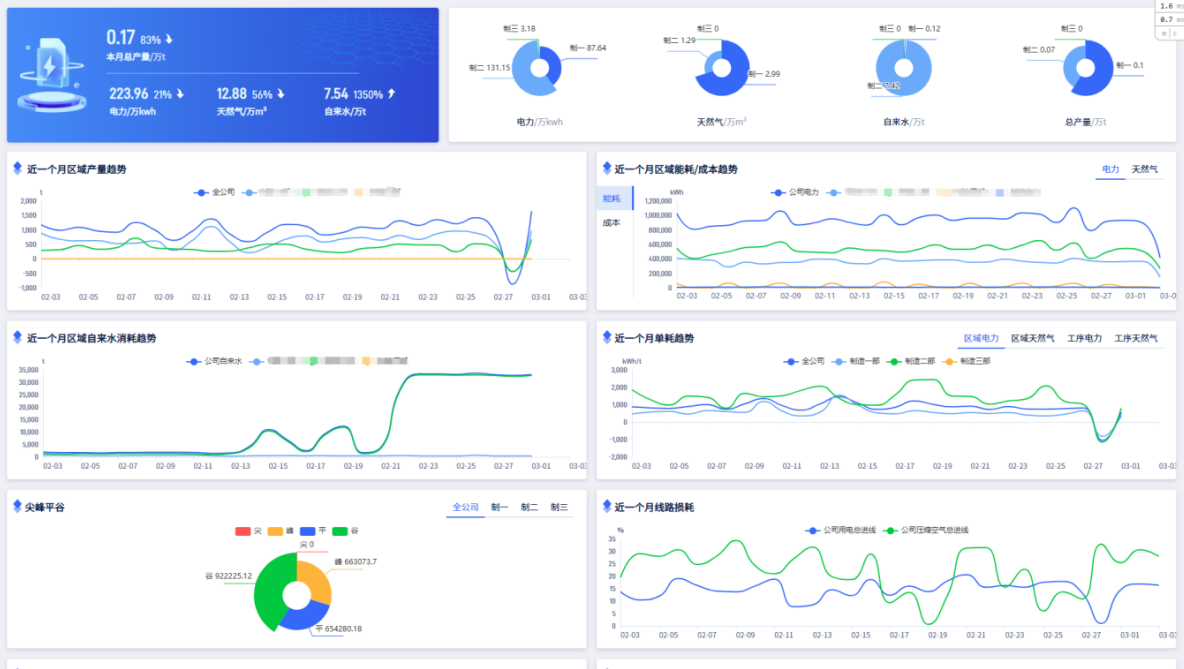The image size is (1184, 669).
Task: Switch to the 区域天然气 tab
Action: (1032, 339)
